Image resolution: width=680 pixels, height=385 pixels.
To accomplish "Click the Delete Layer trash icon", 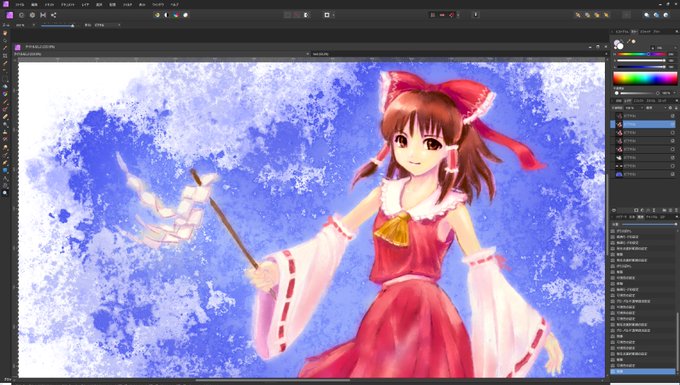I will tap(676, 210).
